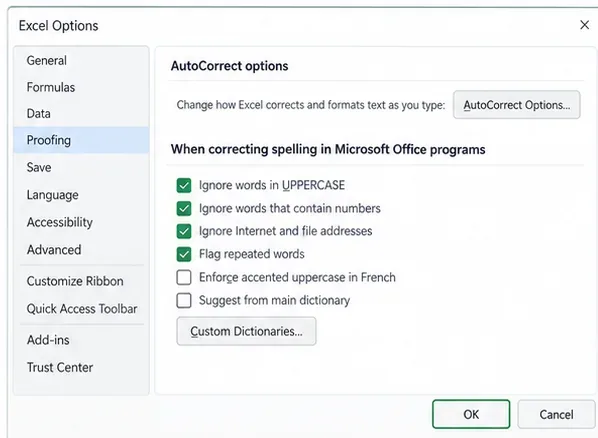Enable Enforce accented uppercase in French
The image size is (598, 438).
184,277
